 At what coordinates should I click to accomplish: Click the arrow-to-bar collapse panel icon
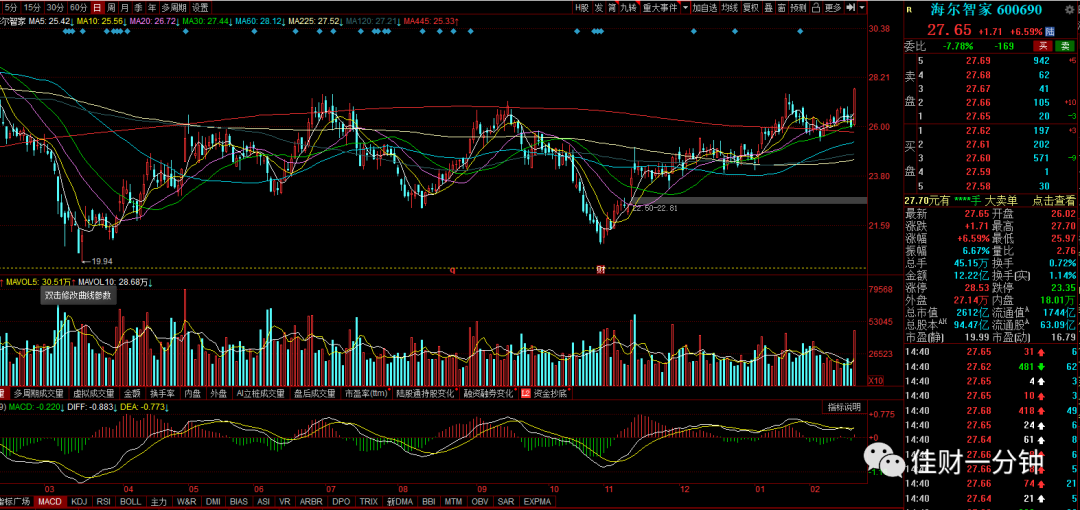coord(851,8)
